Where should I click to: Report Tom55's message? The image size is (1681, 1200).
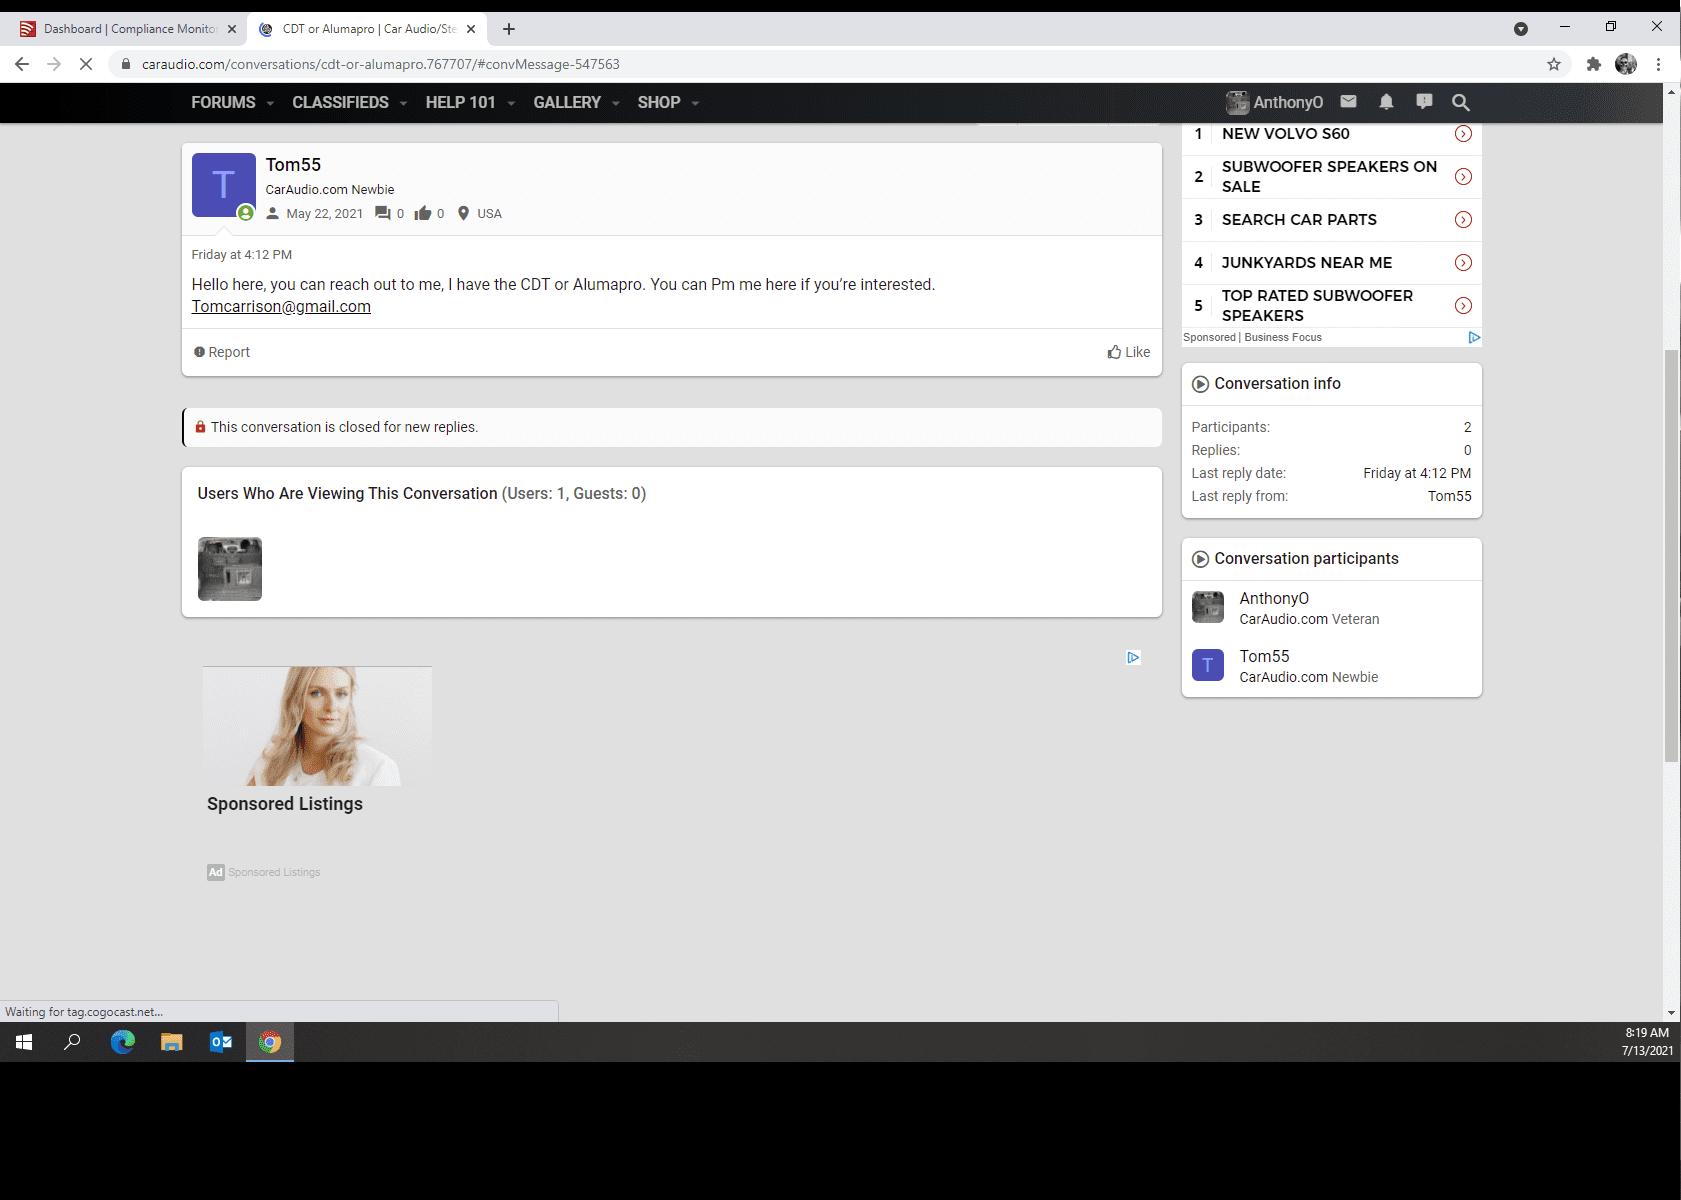pos(222,352)
